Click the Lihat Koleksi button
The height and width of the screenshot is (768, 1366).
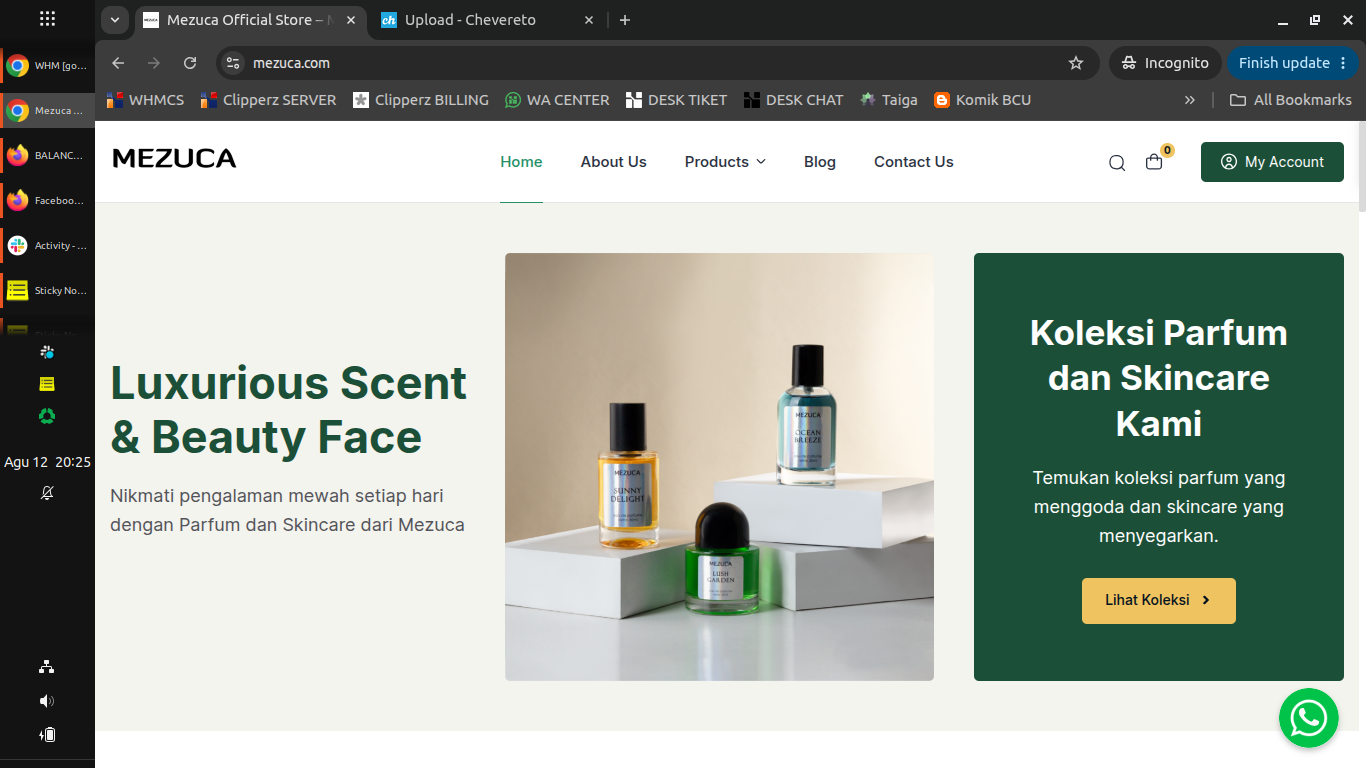(x=1159, y=601)
